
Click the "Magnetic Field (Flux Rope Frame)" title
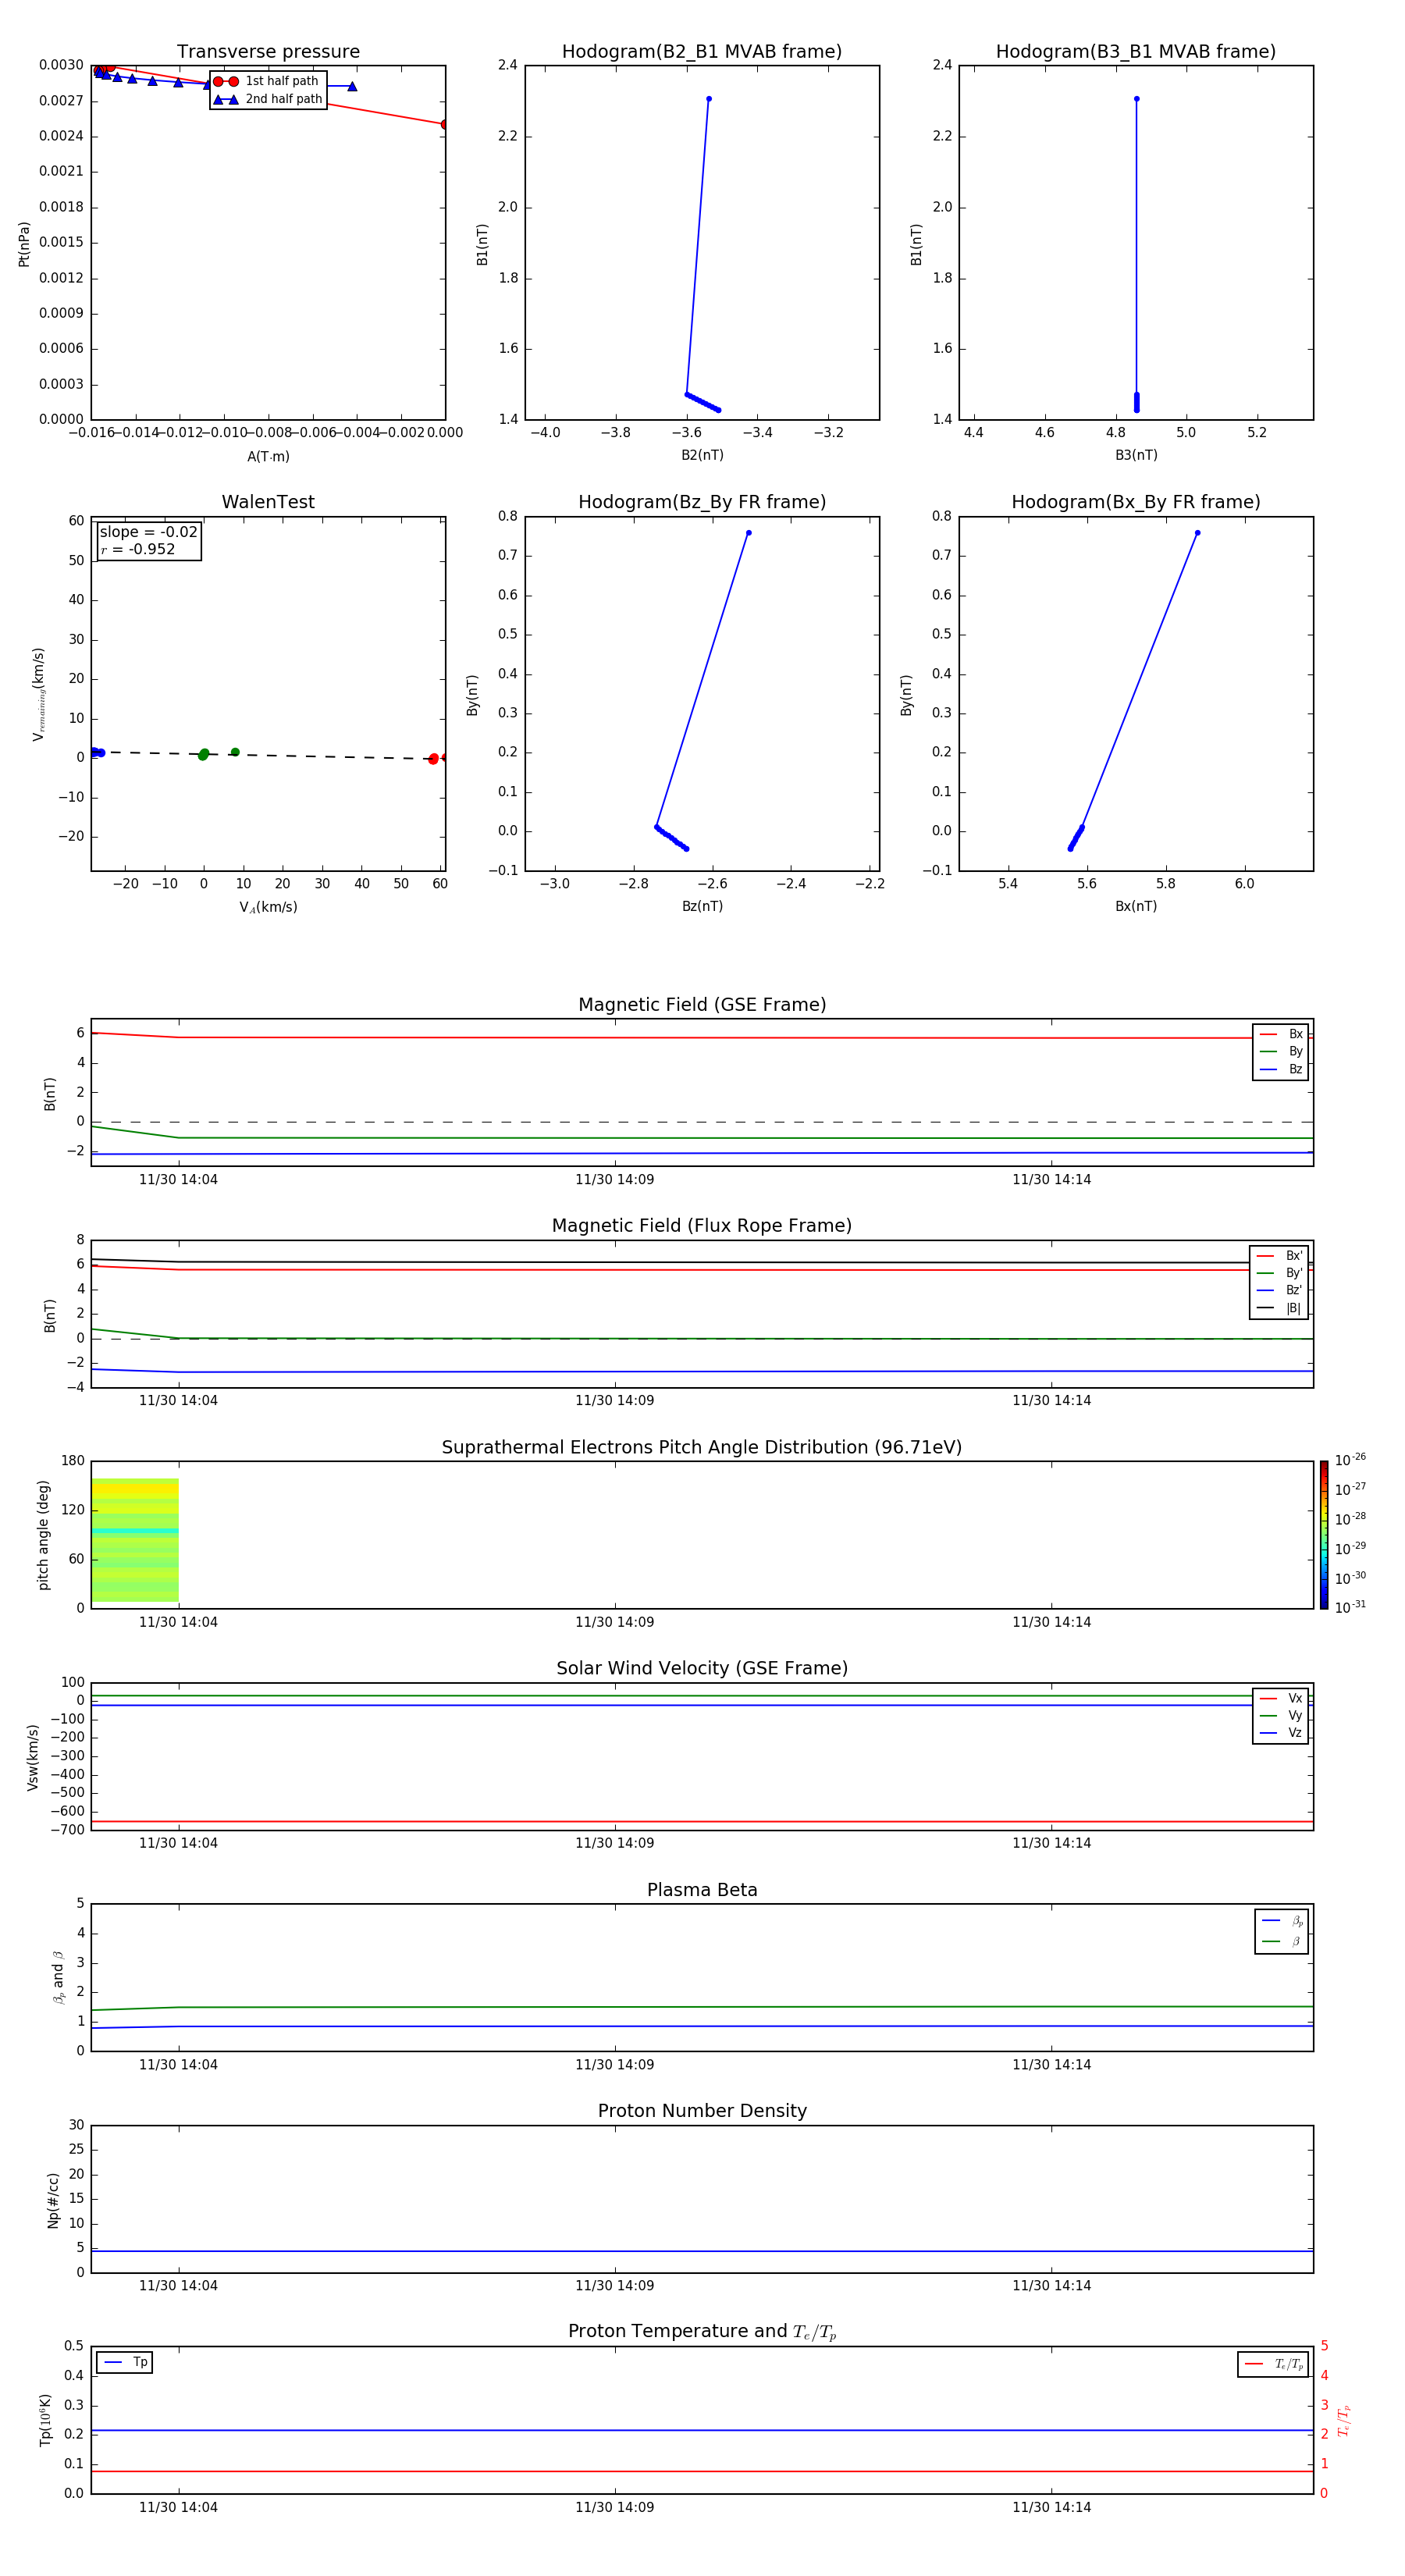702,1226
